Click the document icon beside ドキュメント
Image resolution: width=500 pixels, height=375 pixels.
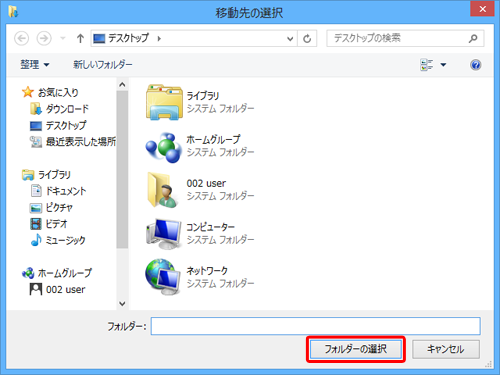tap(36, 191)
